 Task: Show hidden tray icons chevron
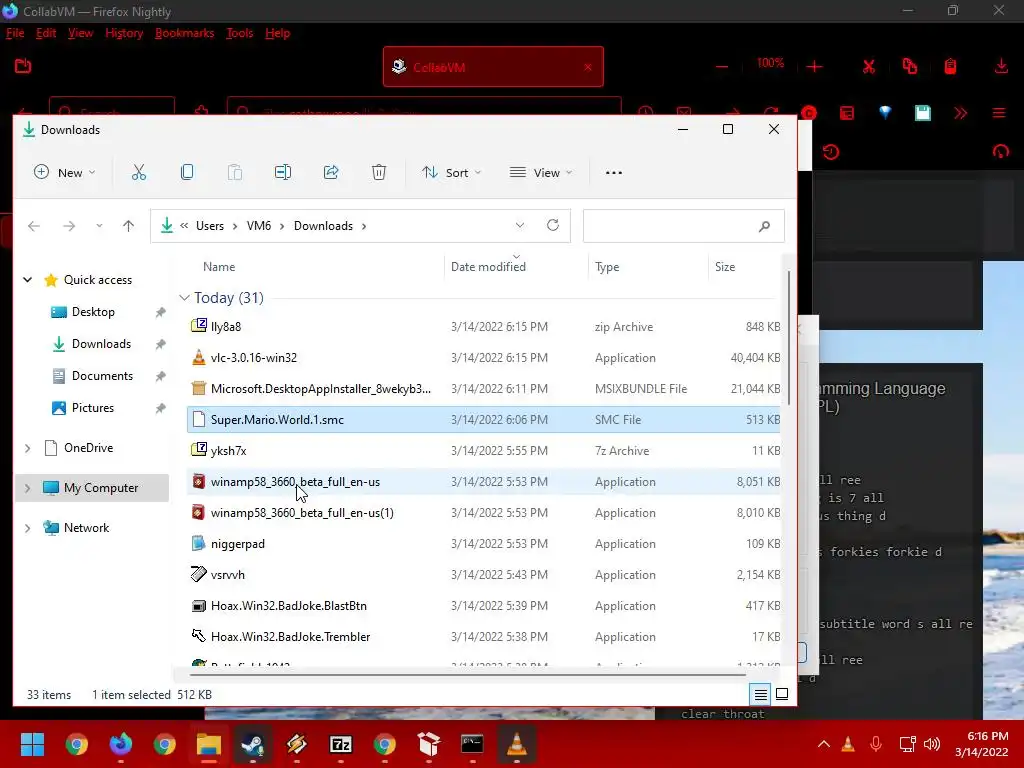[x=824, y=744]
